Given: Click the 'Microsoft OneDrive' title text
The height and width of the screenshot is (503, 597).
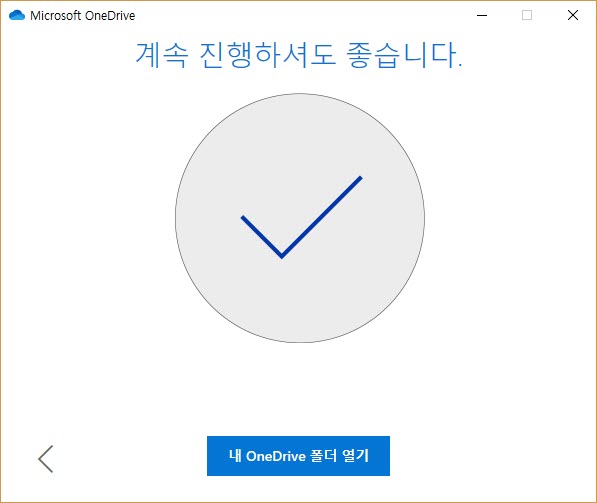Looking at the screenshot, I should pyautogui.click(x=83, y=16).
